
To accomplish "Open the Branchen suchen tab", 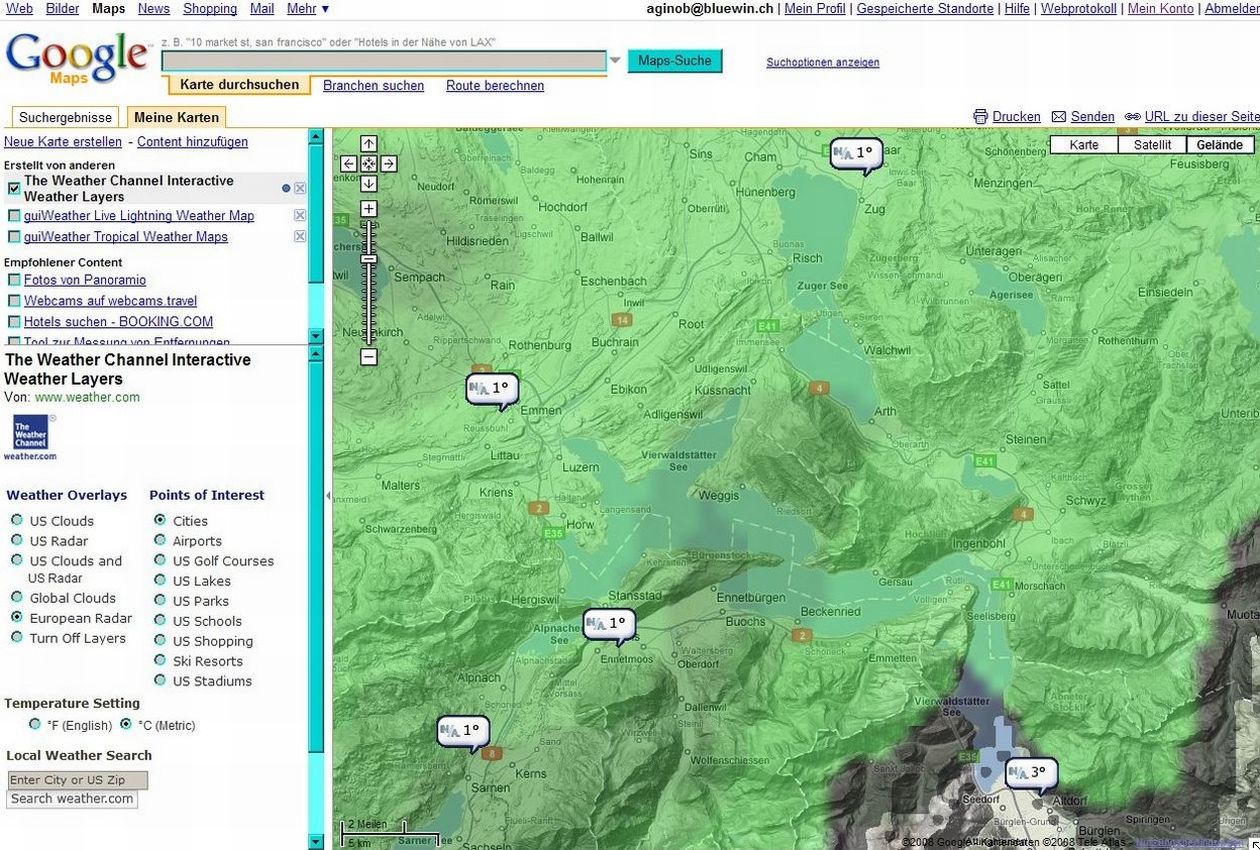I will click(374, 86).
